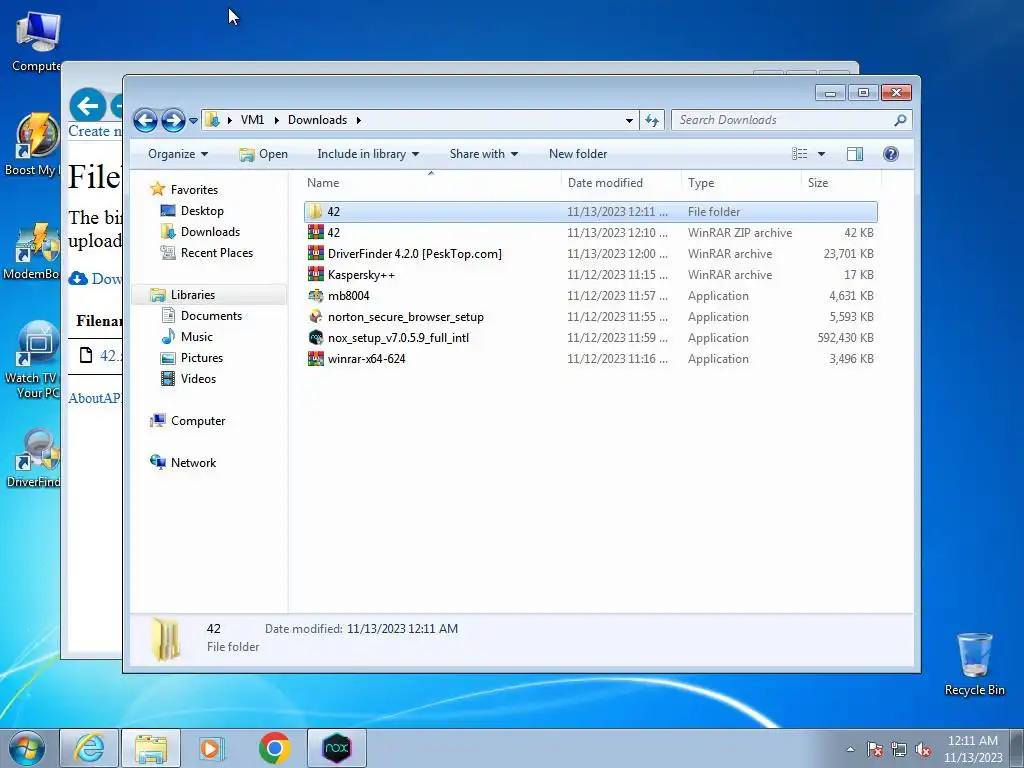Select the 42 WinRAR ZIP archive icon
The image size is (1024, 768).
click(x=315, y=232)
